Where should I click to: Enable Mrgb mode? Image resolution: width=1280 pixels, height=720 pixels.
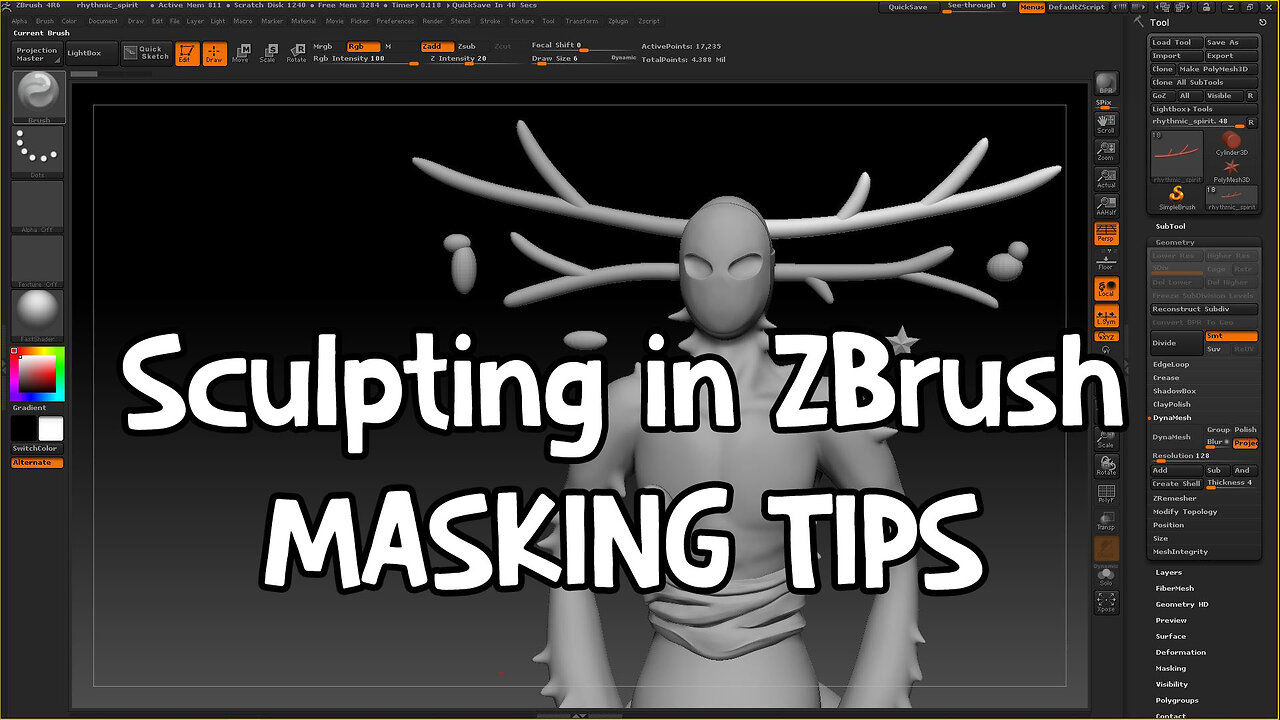(324, 46)
